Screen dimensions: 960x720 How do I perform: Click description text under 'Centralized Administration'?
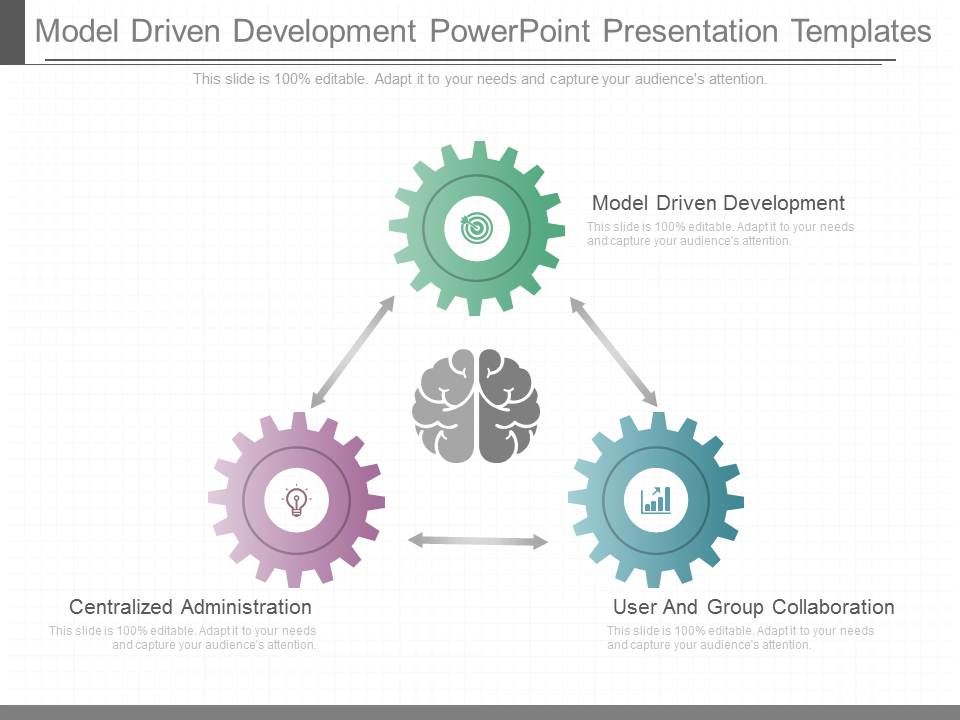[x=182, y=637]
